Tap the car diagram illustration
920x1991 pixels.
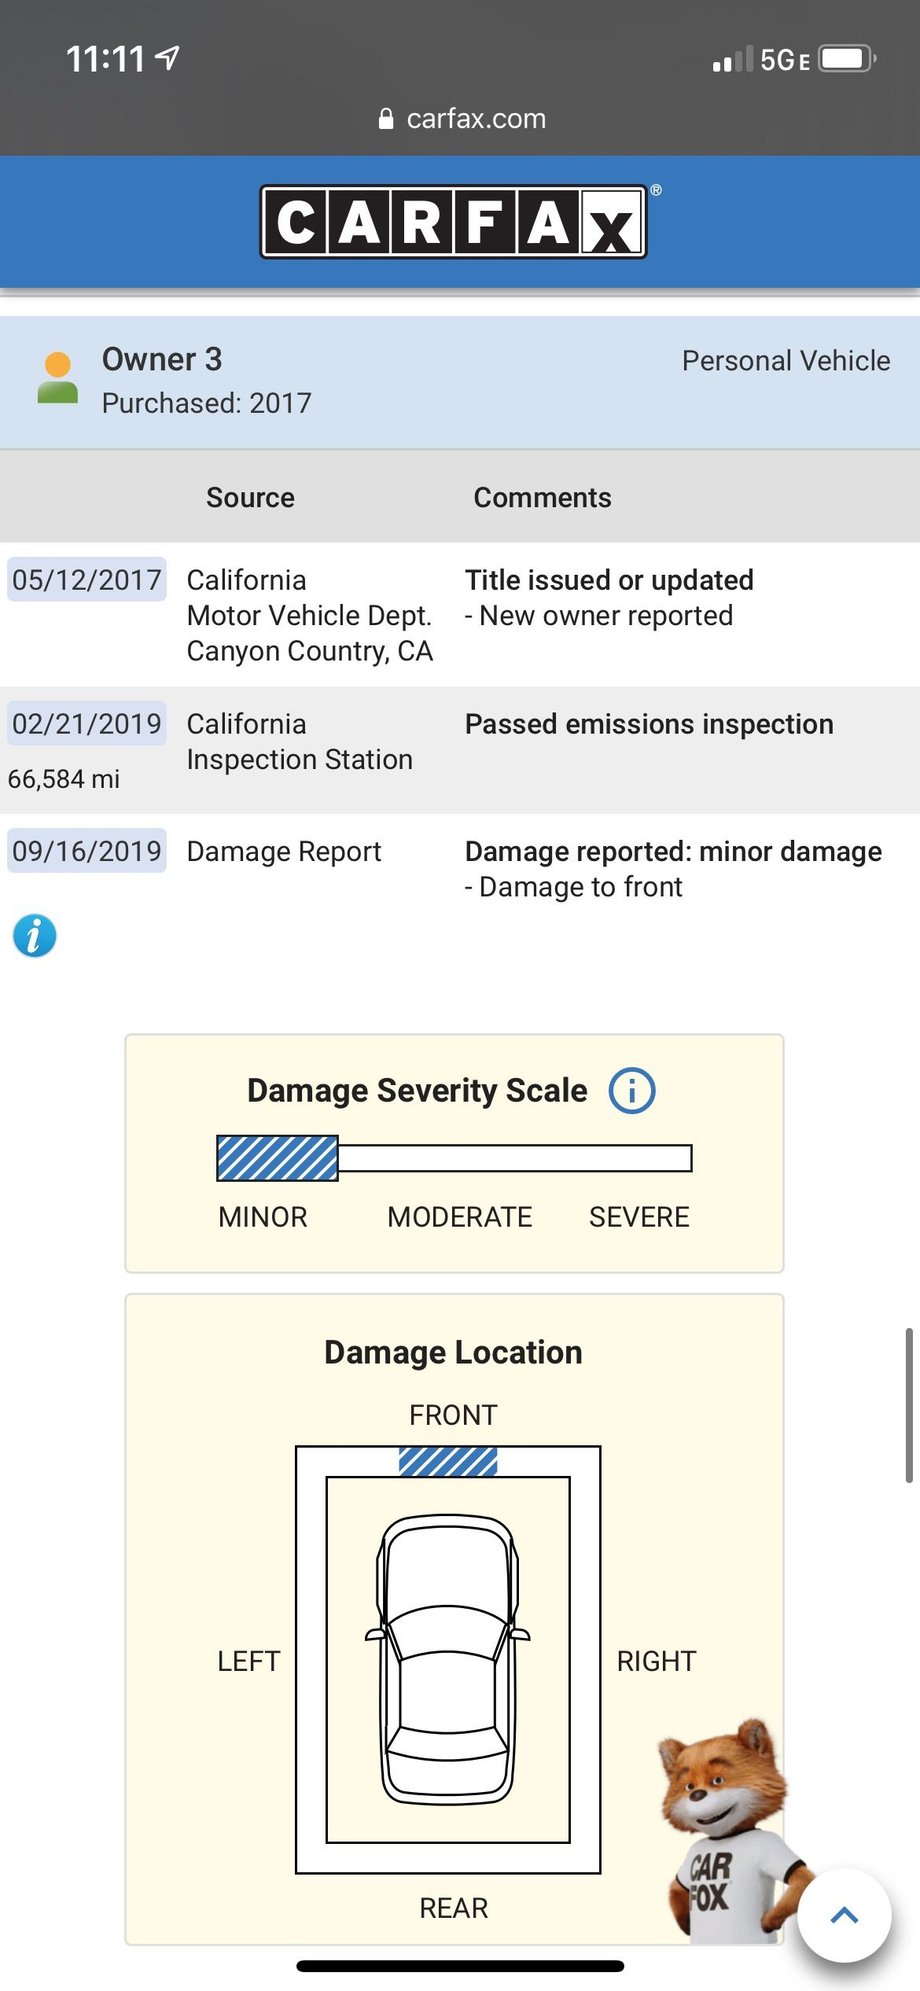[448, 1659]
